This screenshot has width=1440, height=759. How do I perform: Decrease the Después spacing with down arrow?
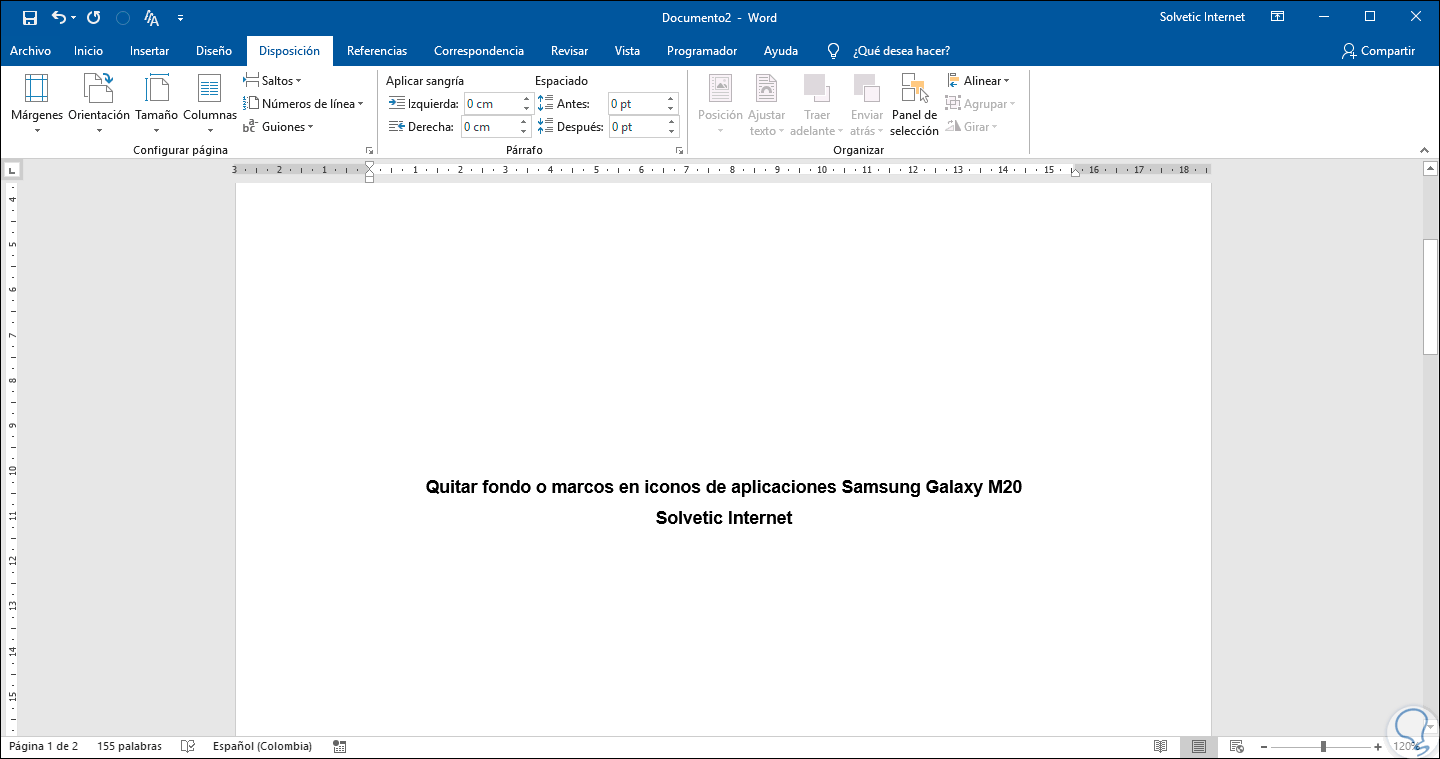tap(672, 132)
